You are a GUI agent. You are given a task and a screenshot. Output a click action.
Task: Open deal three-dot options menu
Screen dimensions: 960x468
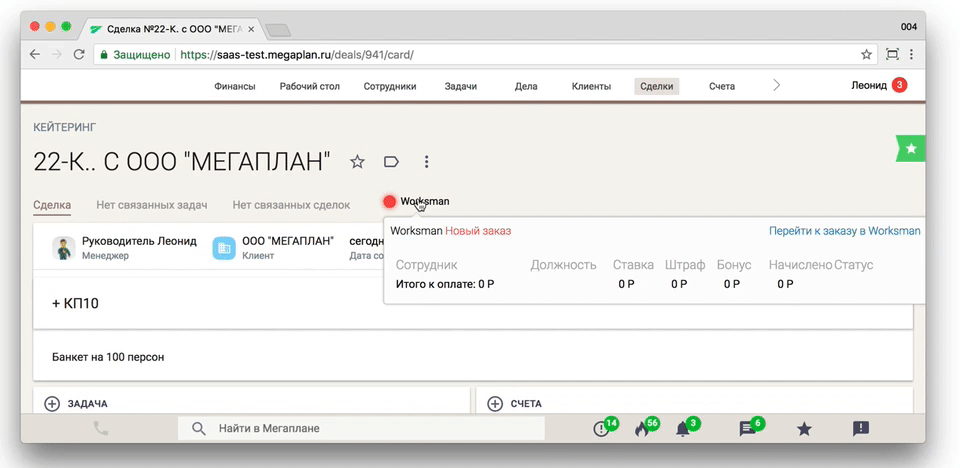[427, 162]
